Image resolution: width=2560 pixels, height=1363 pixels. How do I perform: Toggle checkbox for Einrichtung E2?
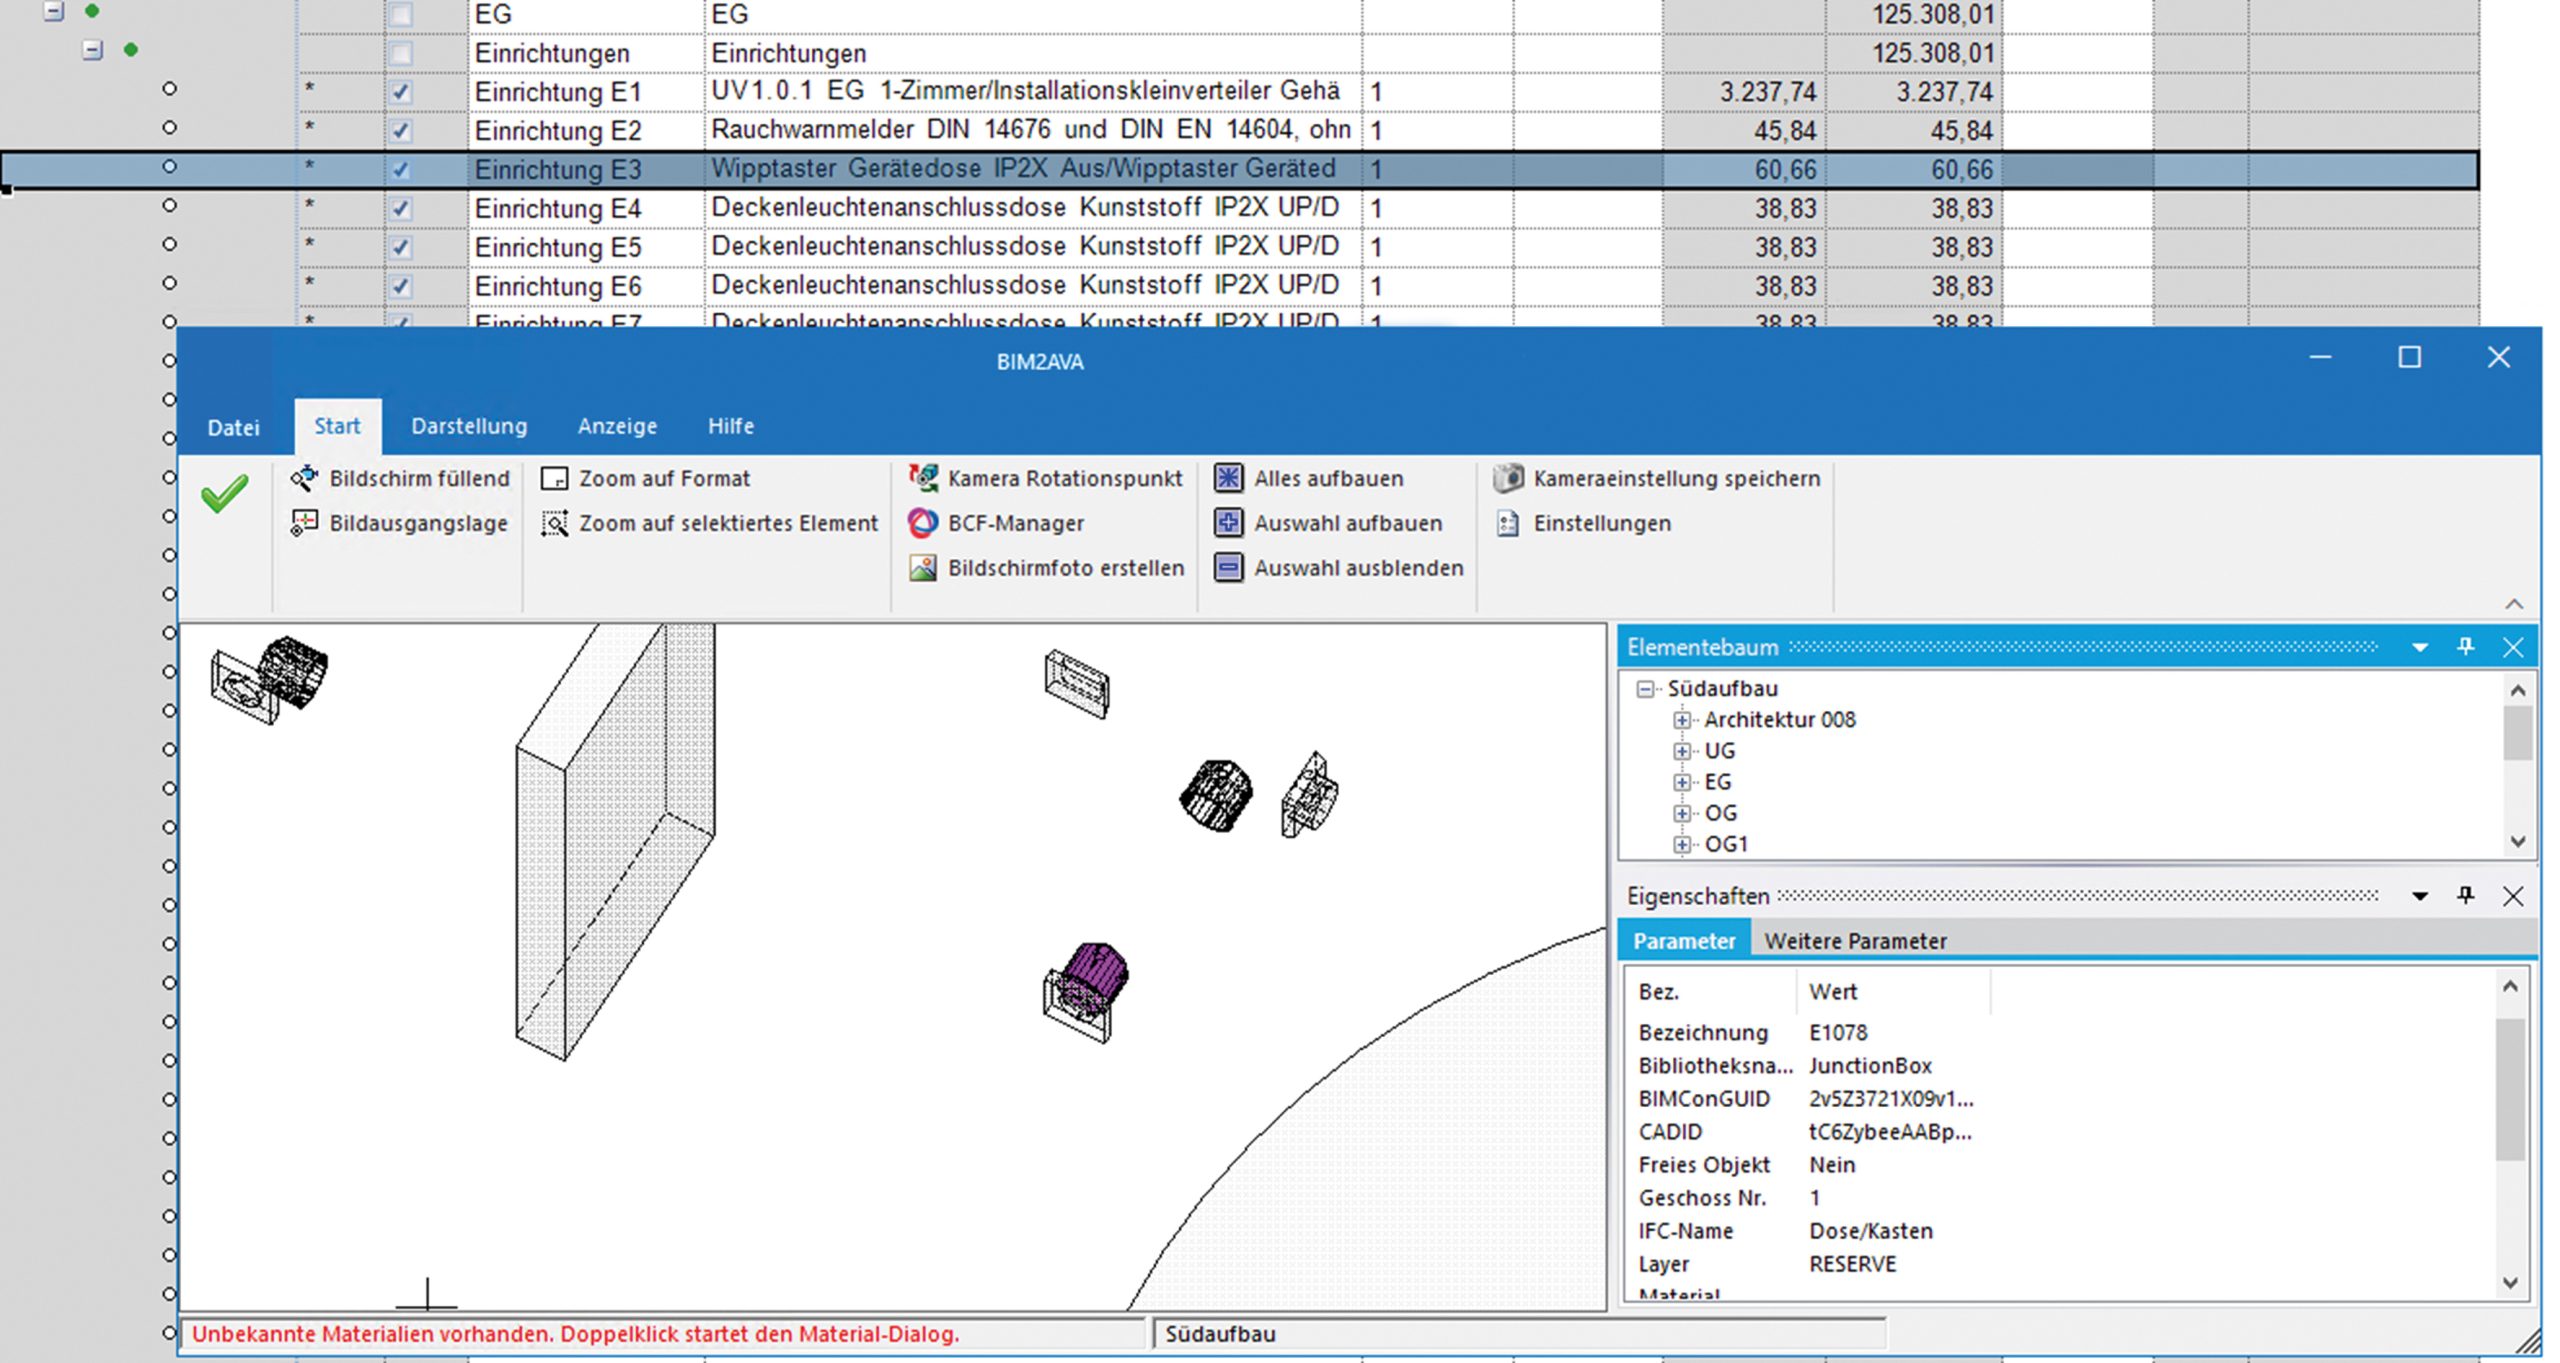click(401, 131)
